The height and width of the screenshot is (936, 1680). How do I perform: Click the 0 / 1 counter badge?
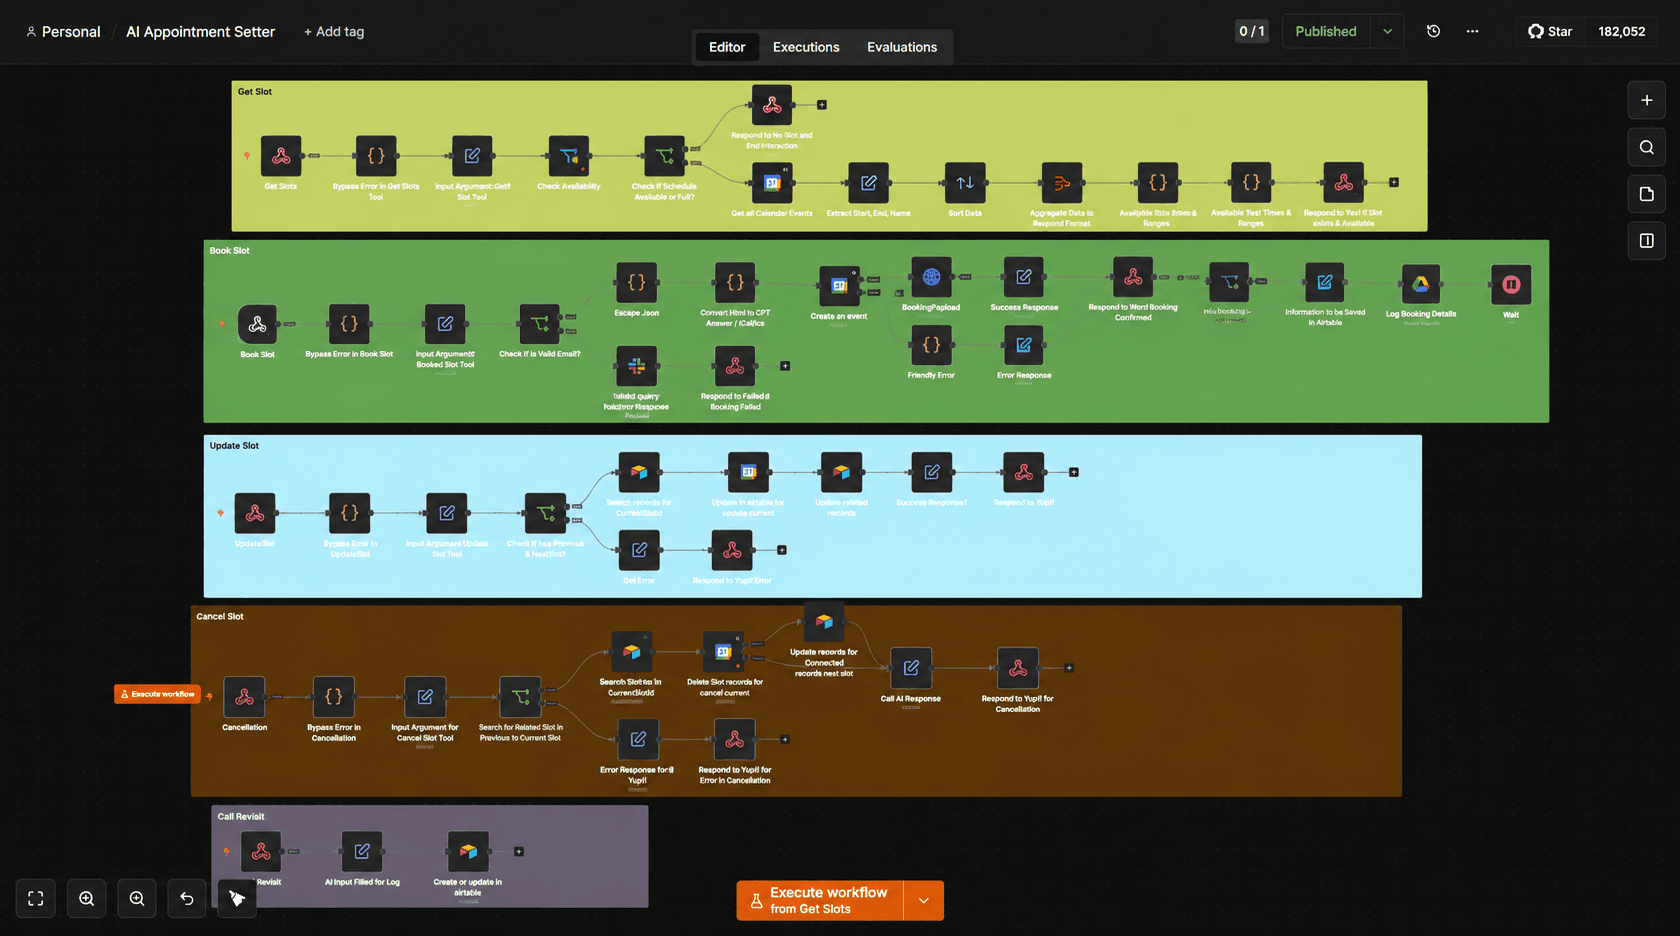pyautogui.click(x=1251, y=31)
